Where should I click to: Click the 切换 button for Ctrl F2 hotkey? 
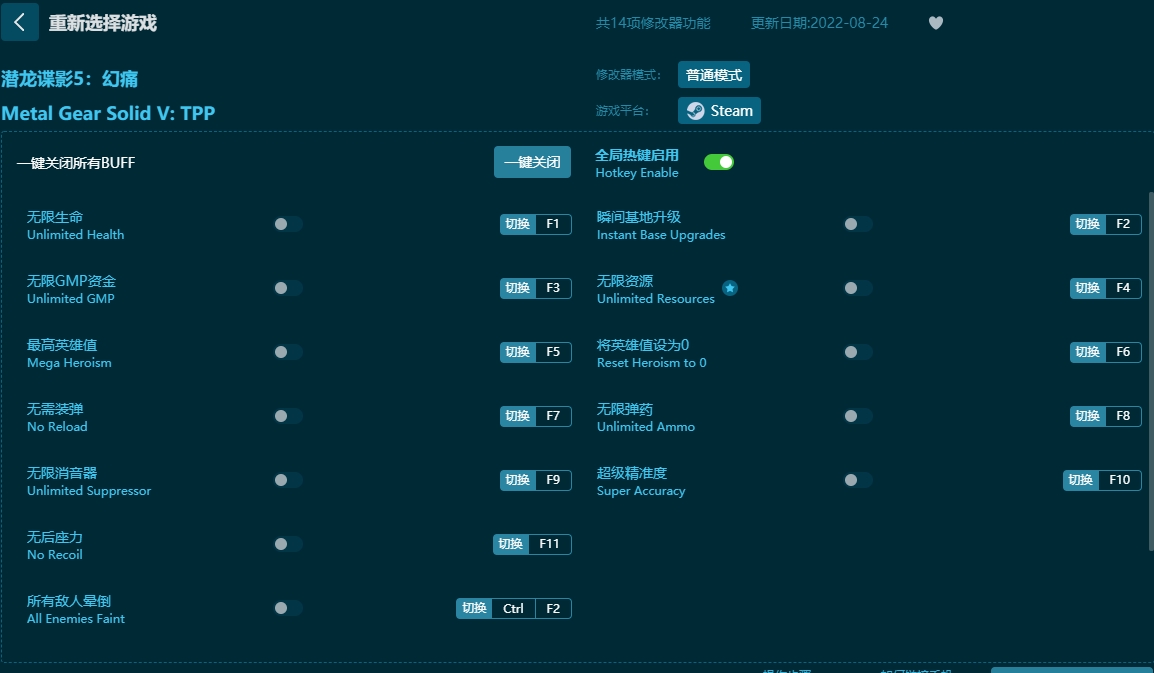point(474,608)
